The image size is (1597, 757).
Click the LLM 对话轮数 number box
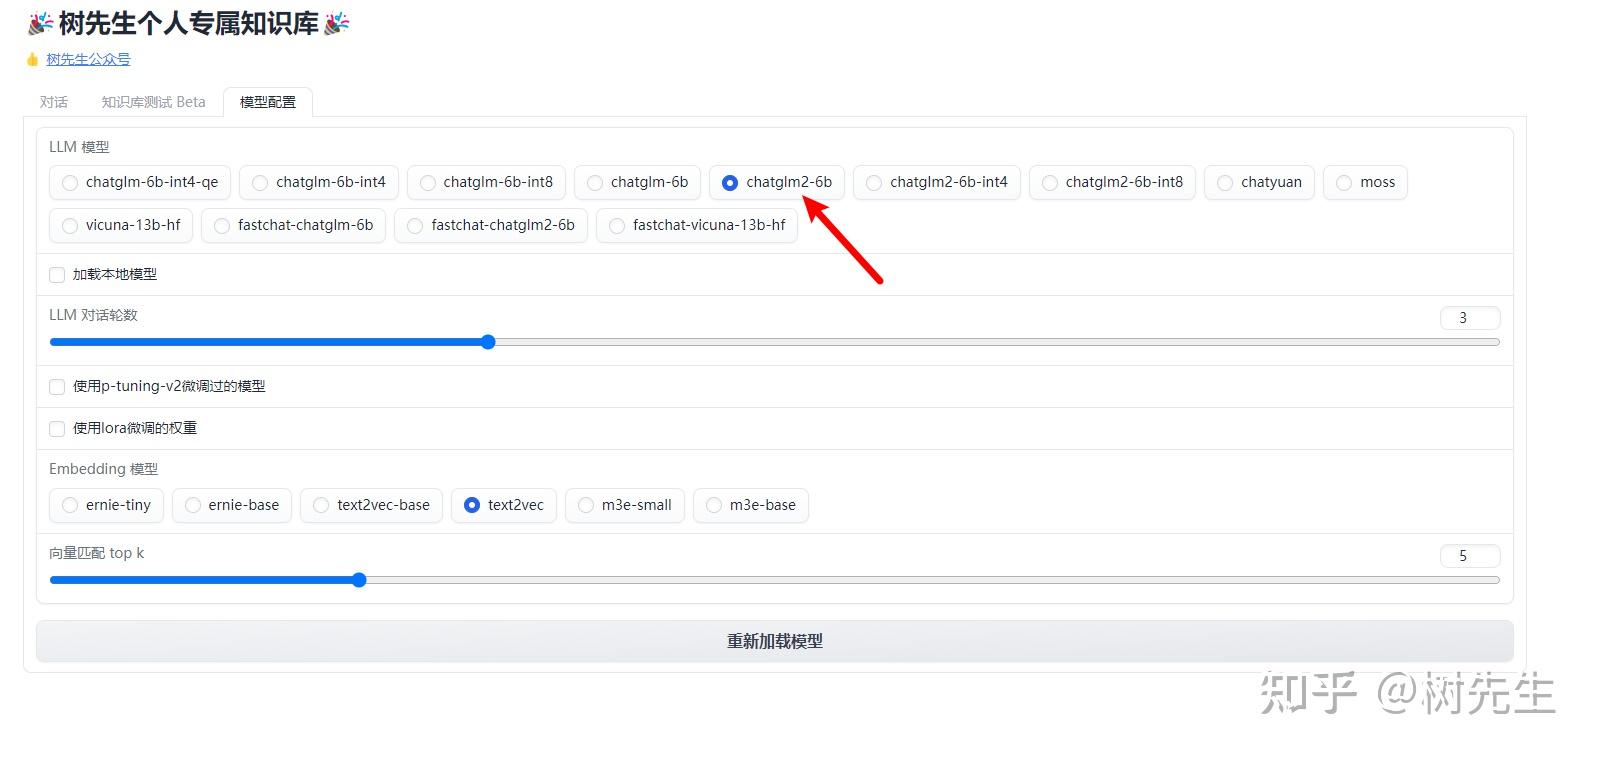point(1470,318)
